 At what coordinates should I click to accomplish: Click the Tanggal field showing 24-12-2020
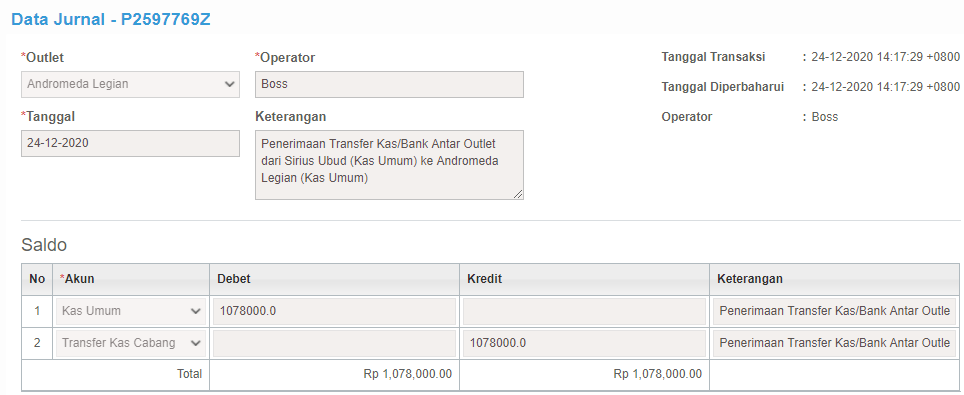(x=130, y=143)
